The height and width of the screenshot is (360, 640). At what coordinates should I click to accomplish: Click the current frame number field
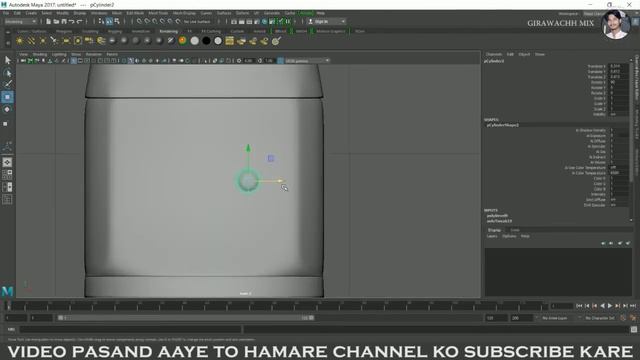click(562, 306)
